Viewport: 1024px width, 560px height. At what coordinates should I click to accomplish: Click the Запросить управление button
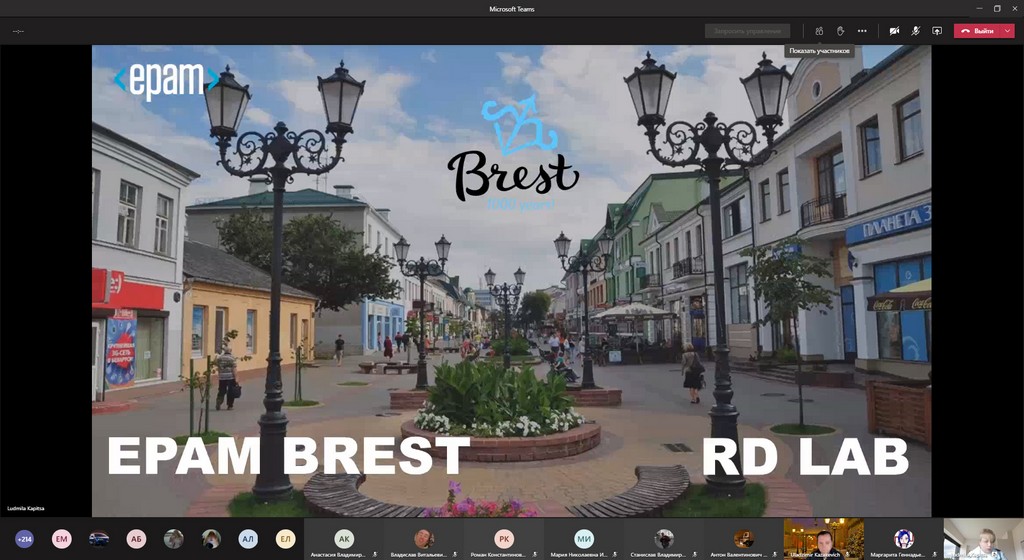(747, 31)
